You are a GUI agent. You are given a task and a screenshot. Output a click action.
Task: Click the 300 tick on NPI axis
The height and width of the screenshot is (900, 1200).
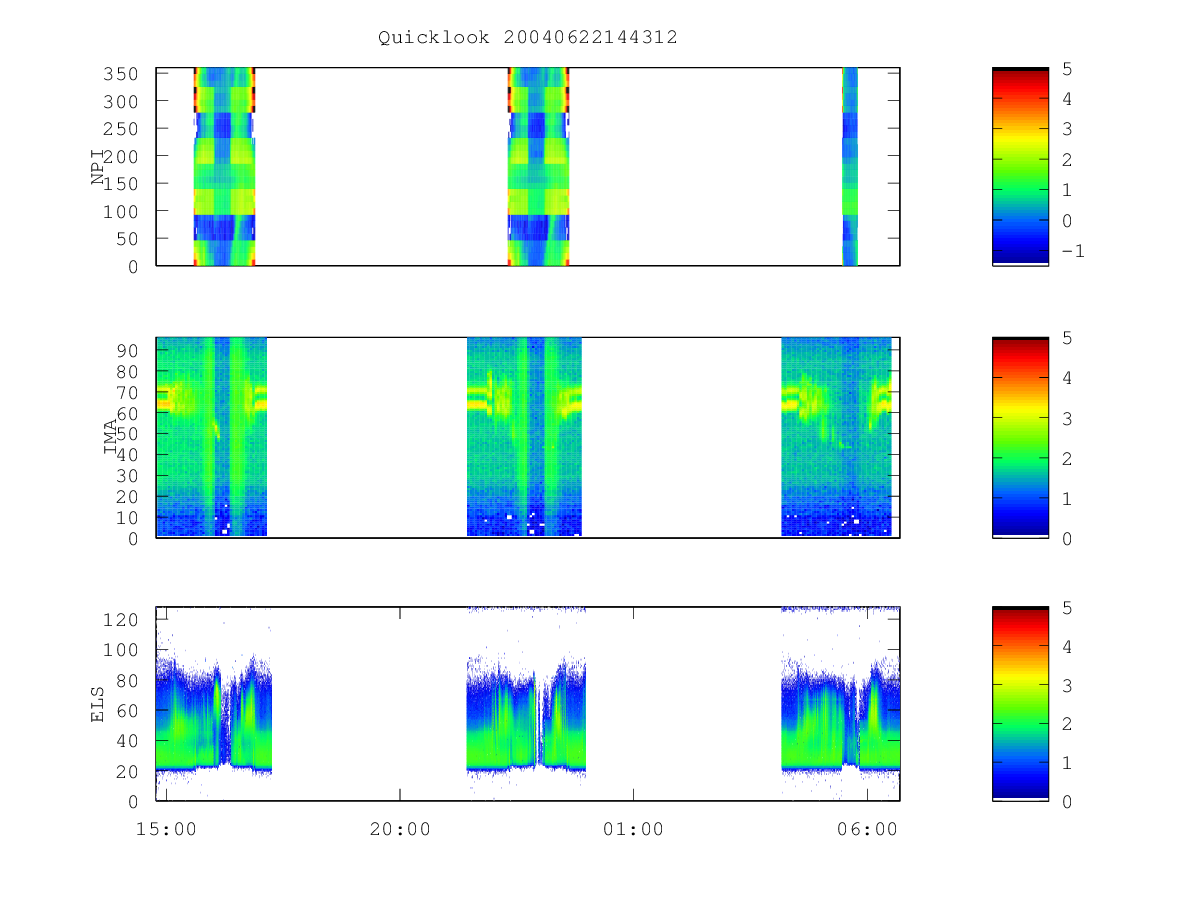[x=123, y=101]
